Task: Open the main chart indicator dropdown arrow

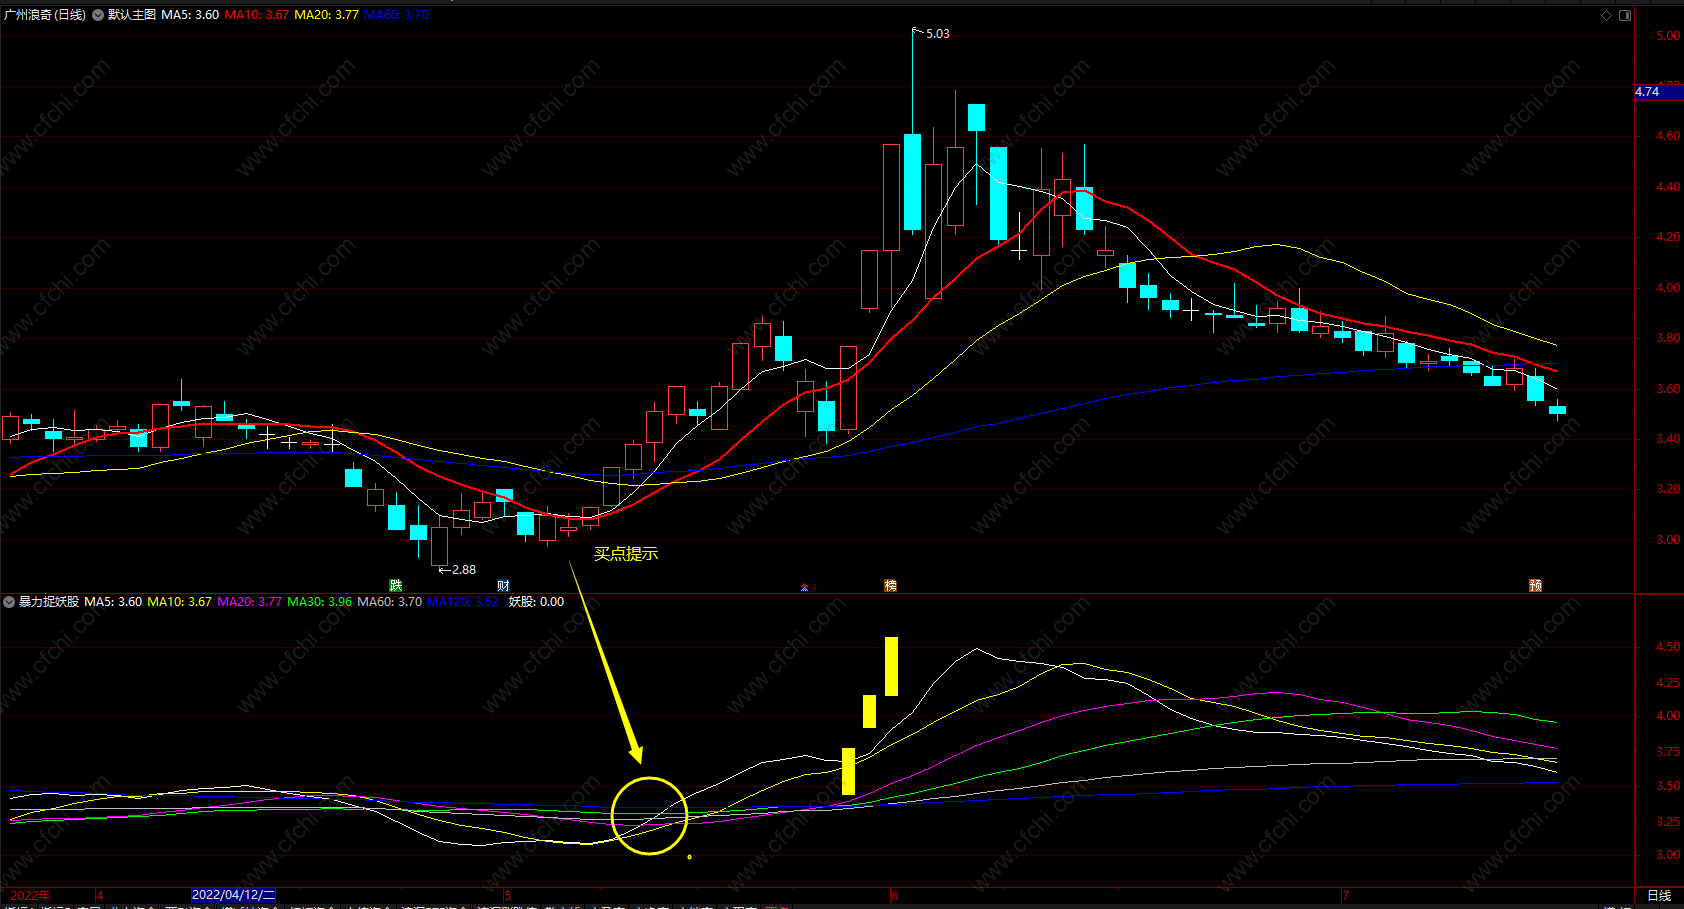Action: [98, 15]
